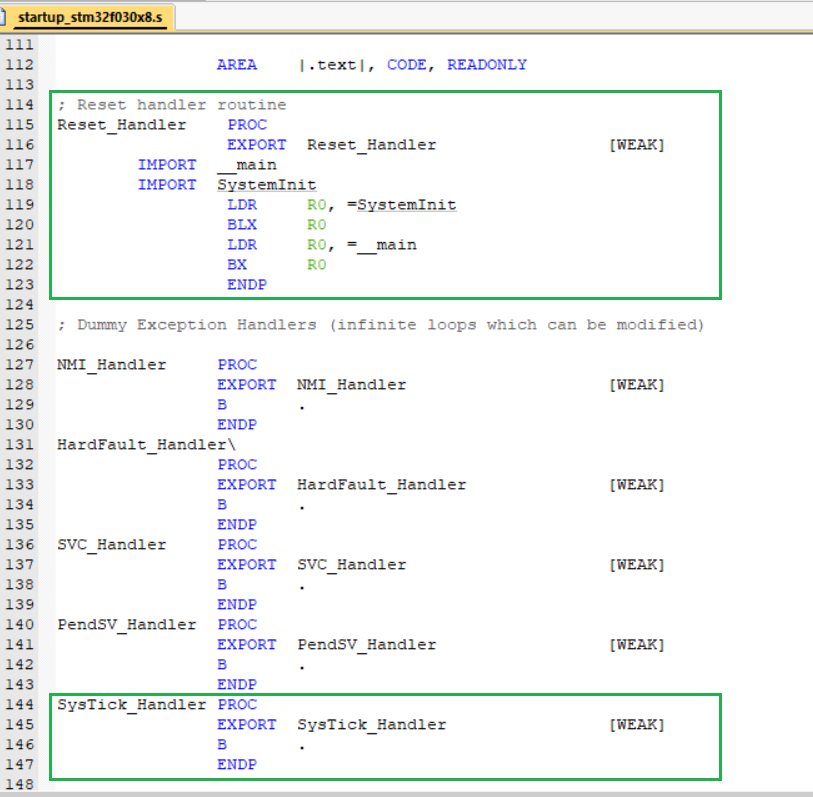Click the SVC_Handler label on line 136
The image size is (813, 797).
[x=111, y=544]
